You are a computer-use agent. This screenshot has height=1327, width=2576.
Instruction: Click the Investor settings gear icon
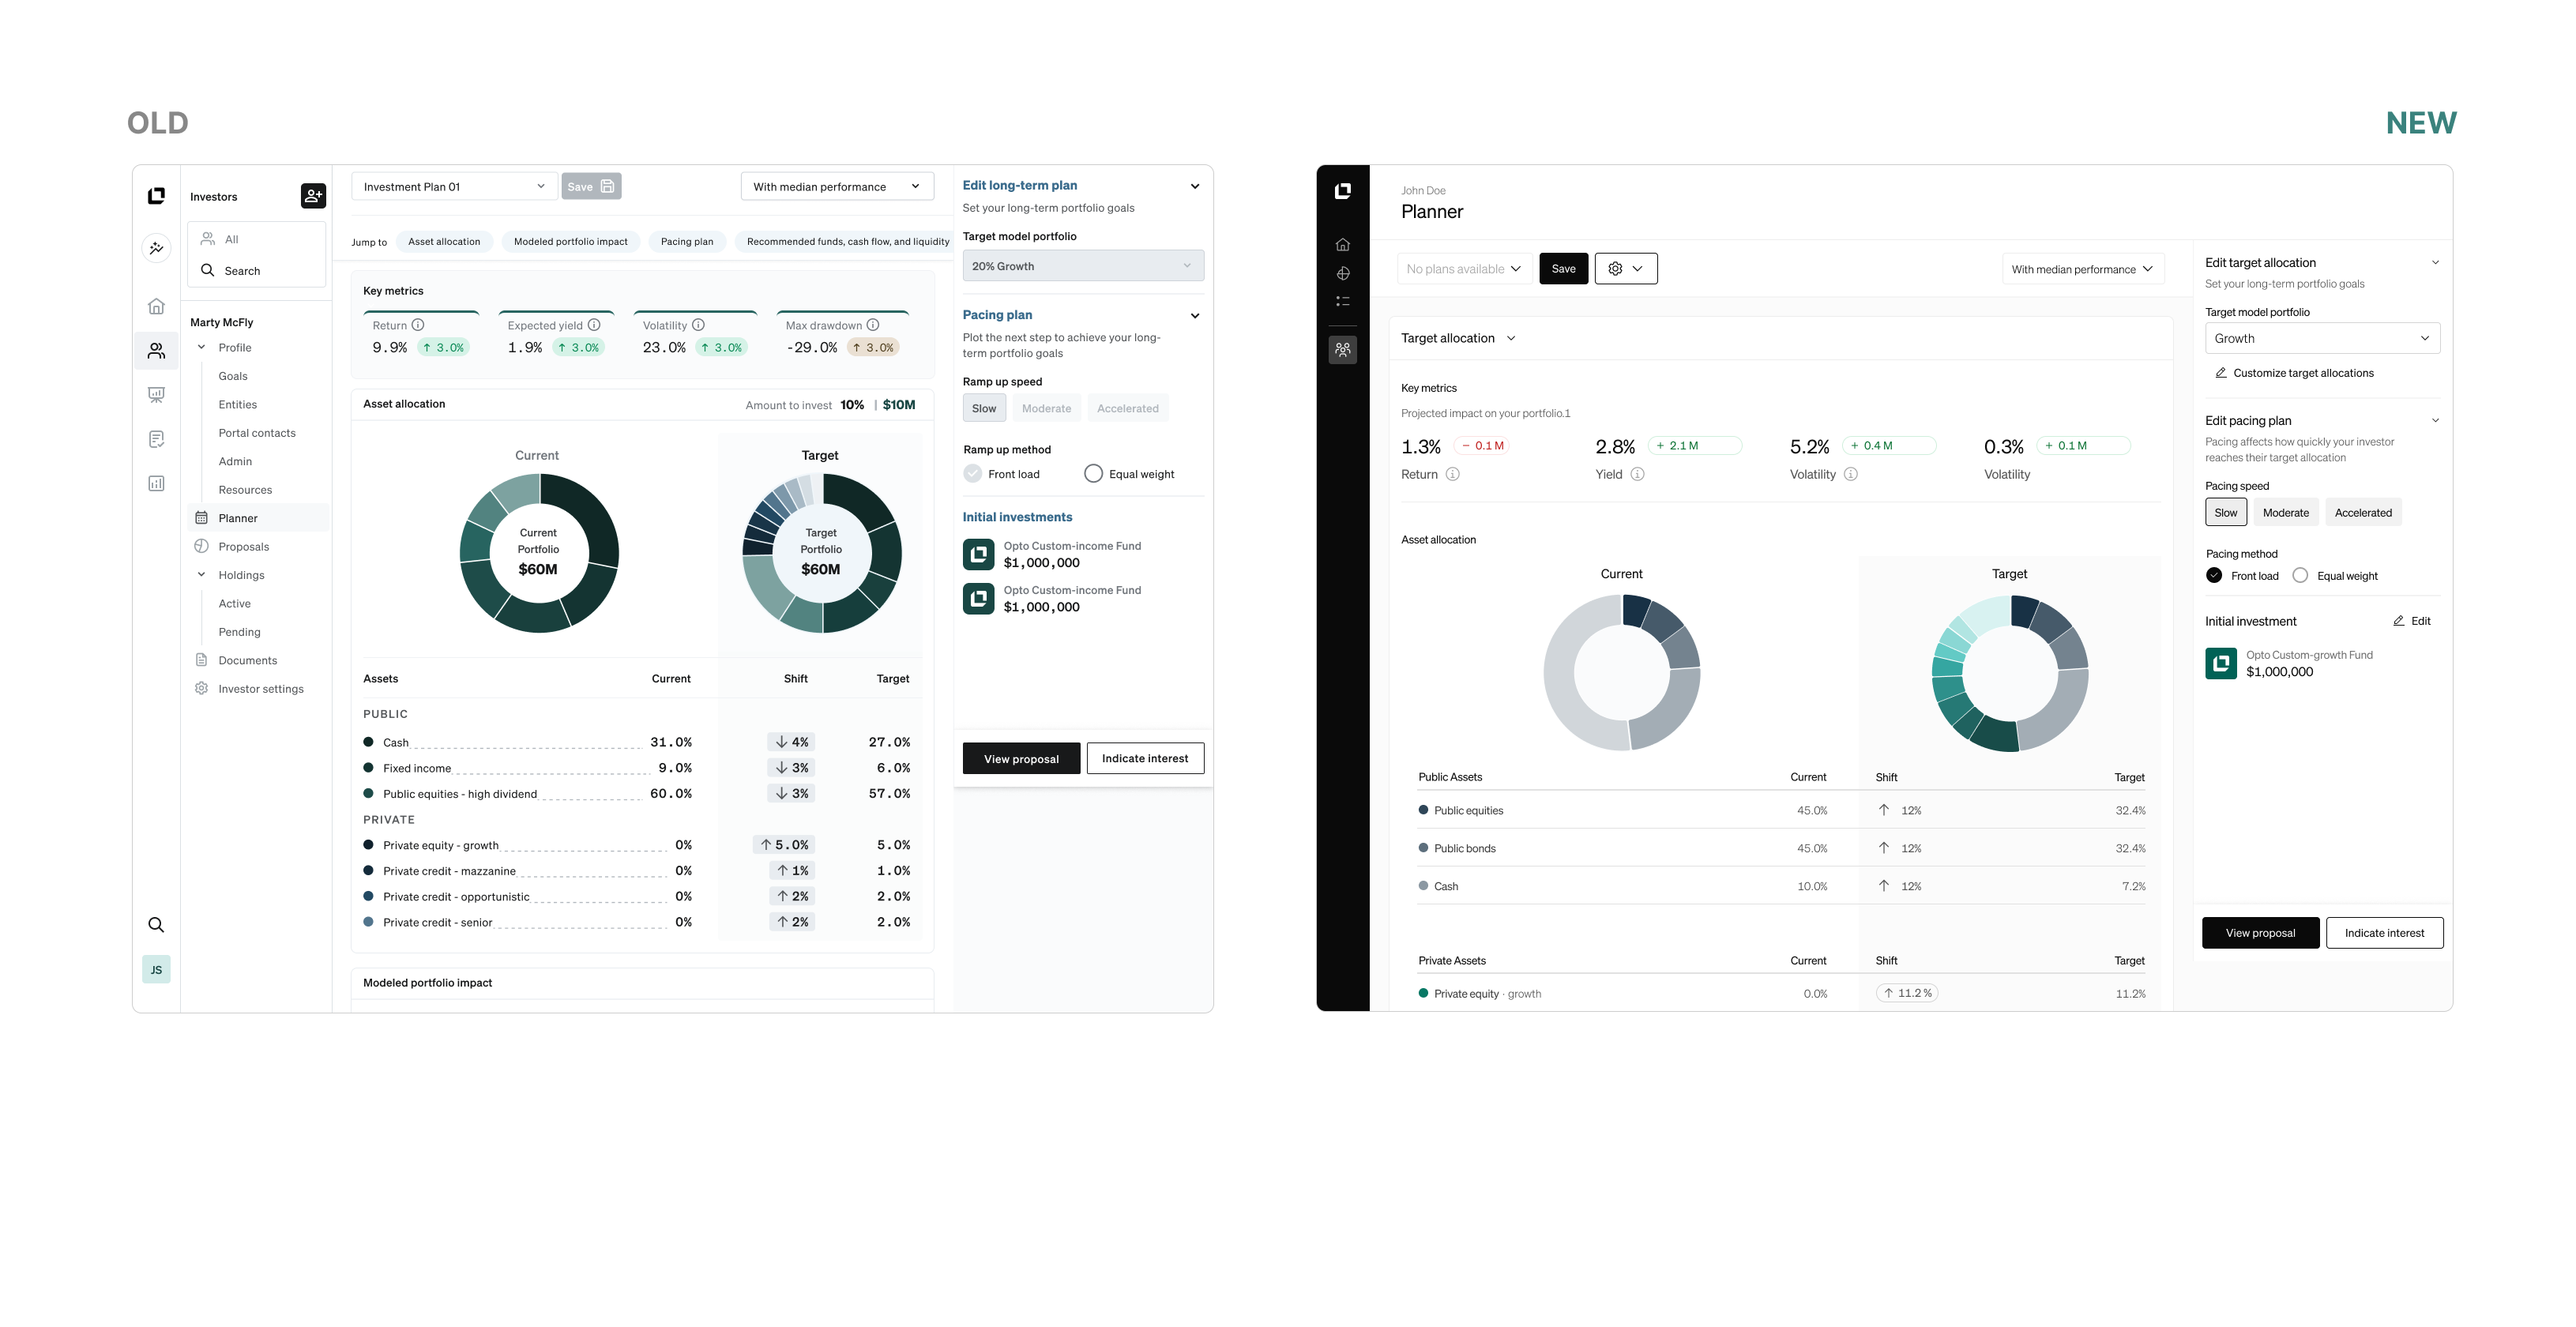[x=203, y=688]
